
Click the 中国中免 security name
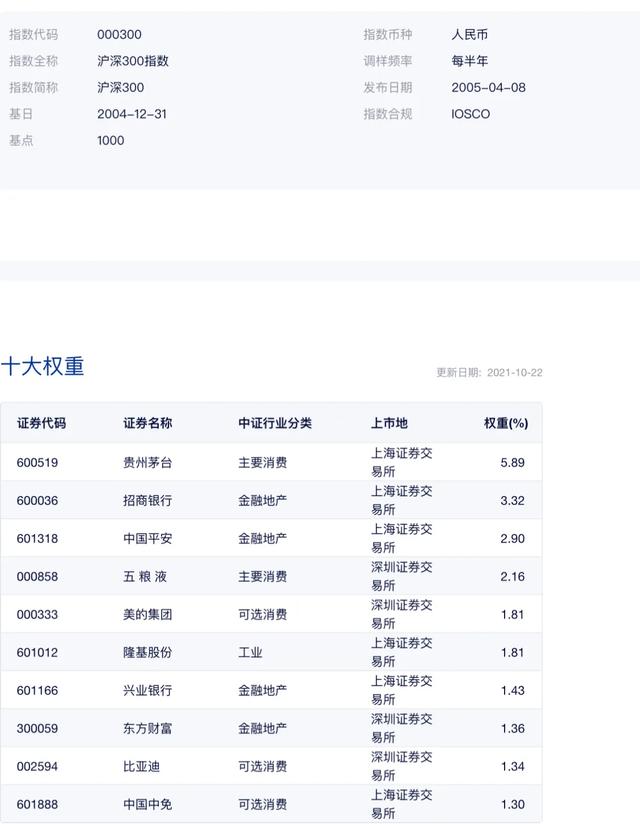click(x=147, y=805)
